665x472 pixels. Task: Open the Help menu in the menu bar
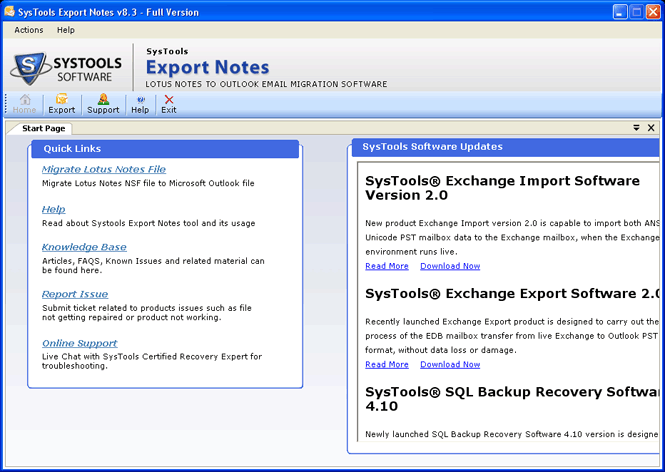pos(66,30)
